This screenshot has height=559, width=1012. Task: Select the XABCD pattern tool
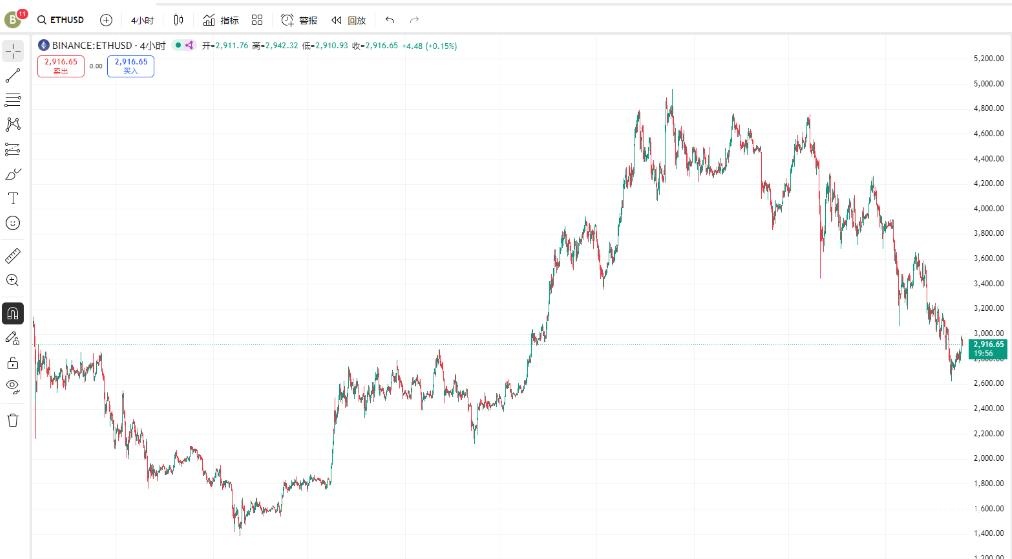(13, 124)
